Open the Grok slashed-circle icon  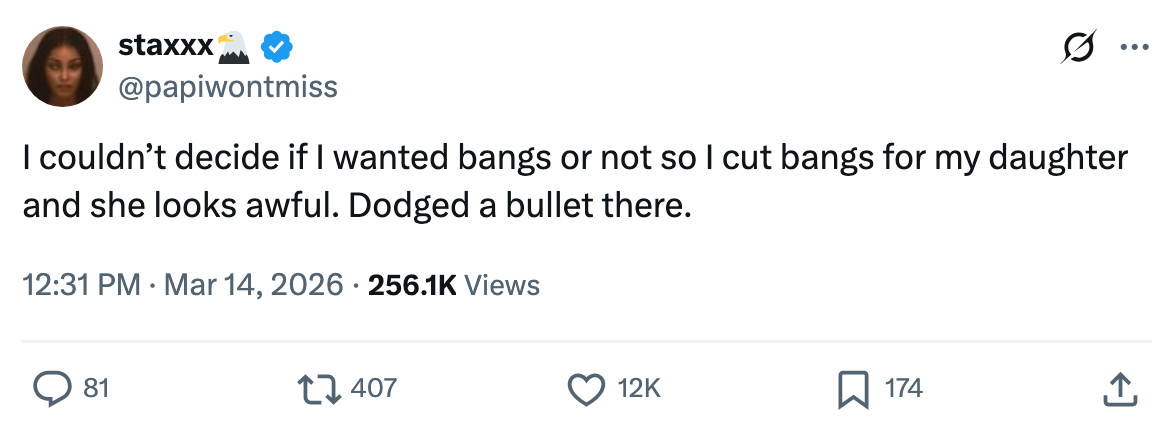pyautogui.click(x=1081, y=48)
